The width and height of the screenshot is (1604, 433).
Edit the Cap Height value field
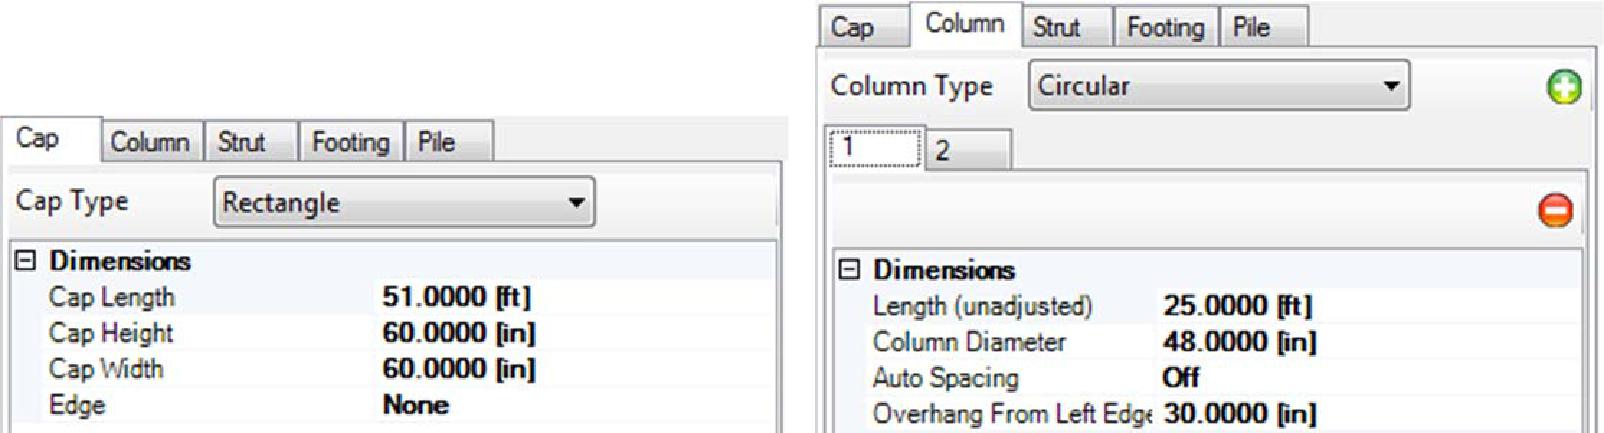(x=575, y=333)
